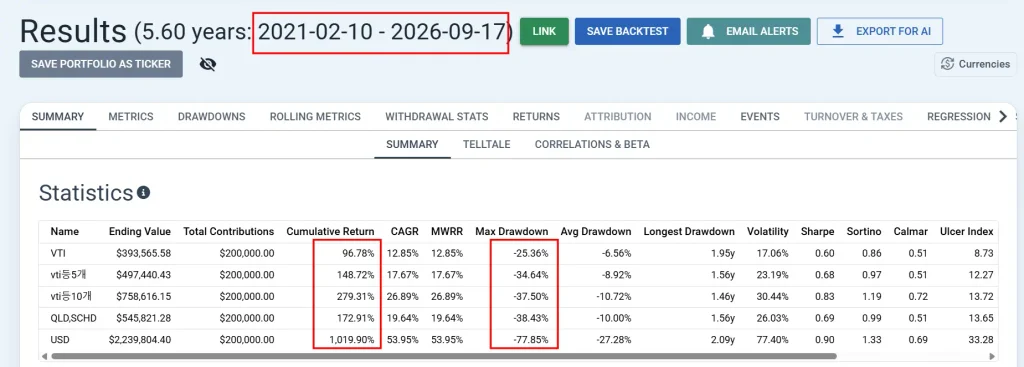Select the USD row name
Viewport: 1024px width, 367px height.
(x=60, y=340)
